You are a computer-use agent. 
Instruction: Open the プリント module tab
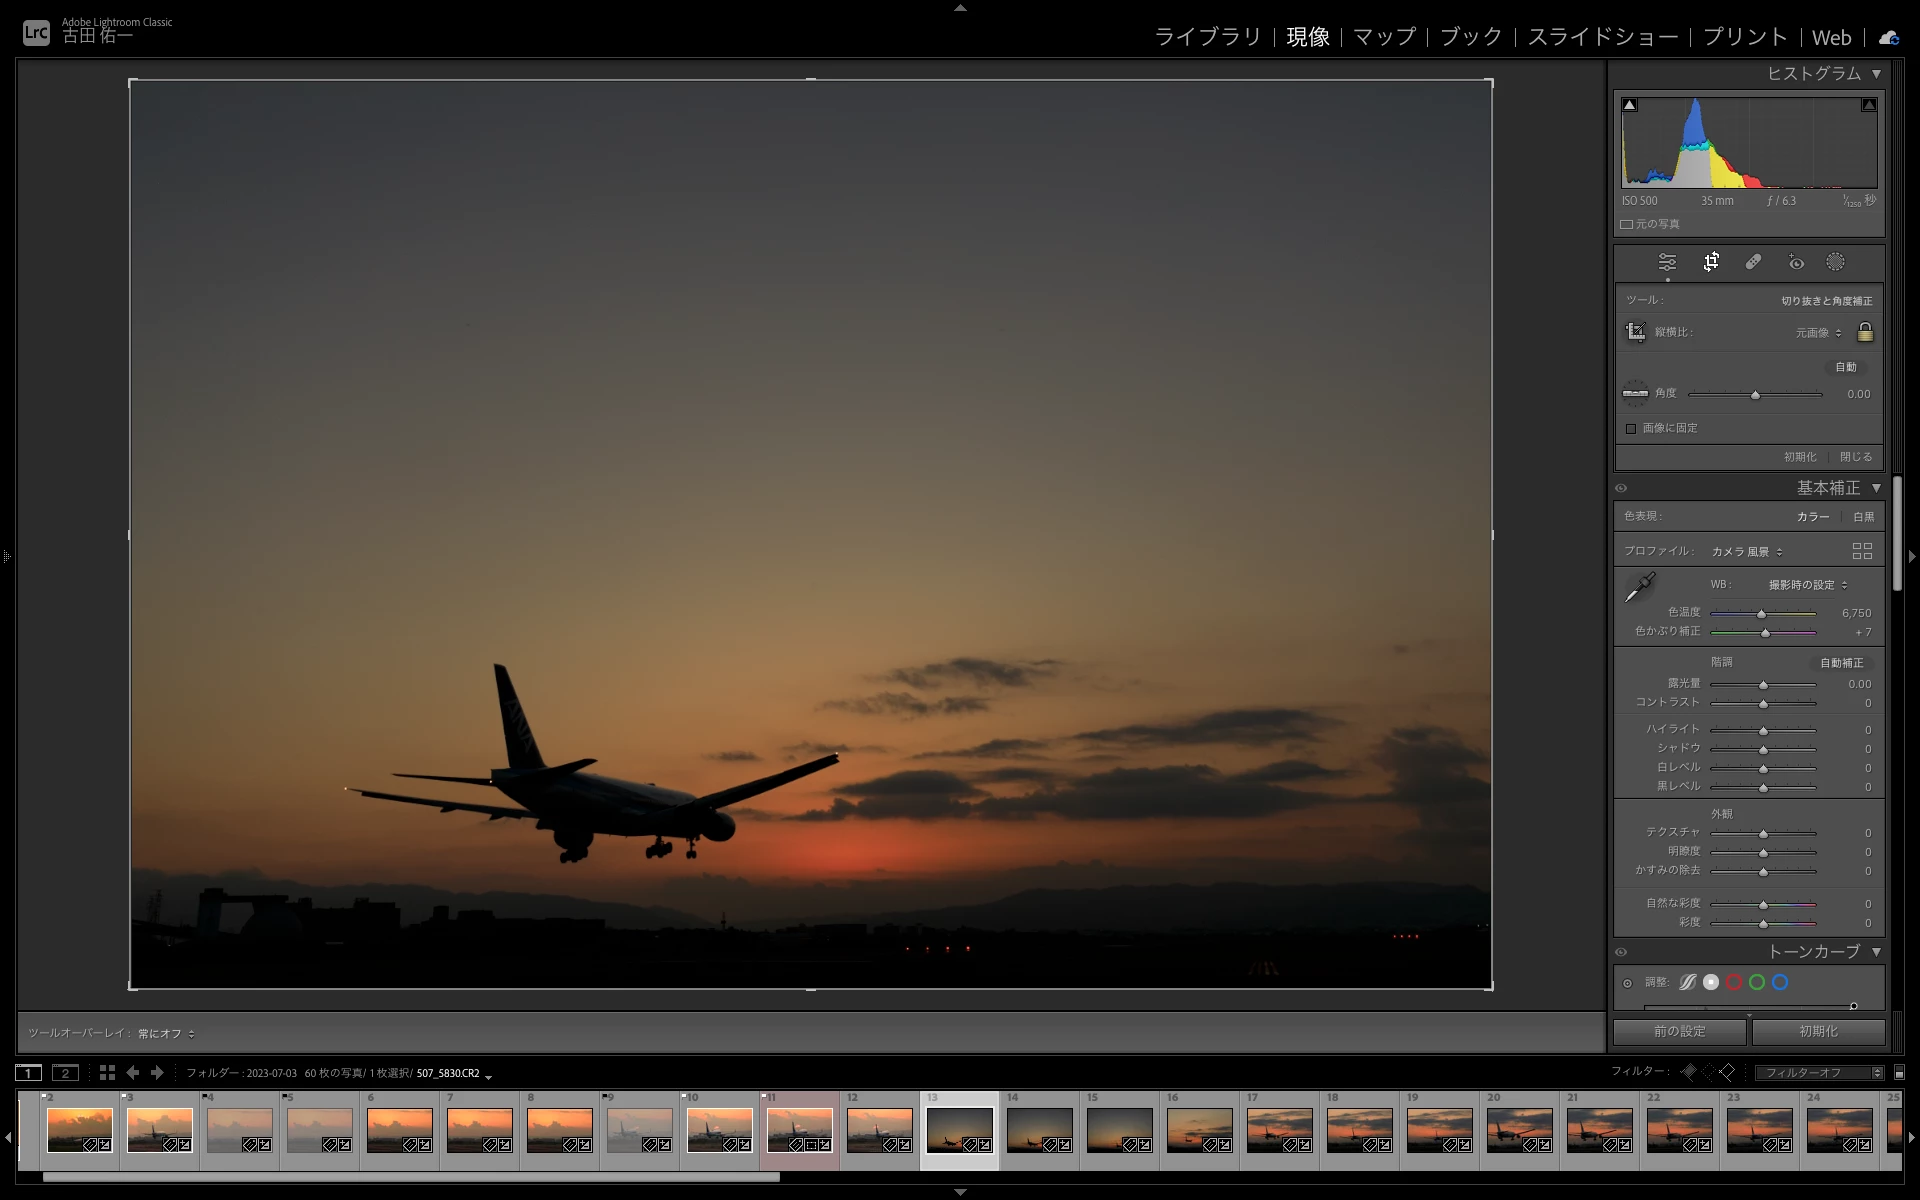1745,37
